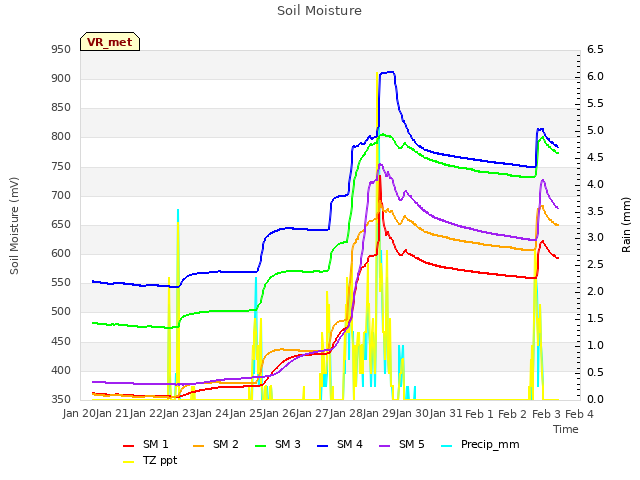Click the yellow TZ ppt legend swatch
Viewport: 640px width, 480px height.
[129, 462]
